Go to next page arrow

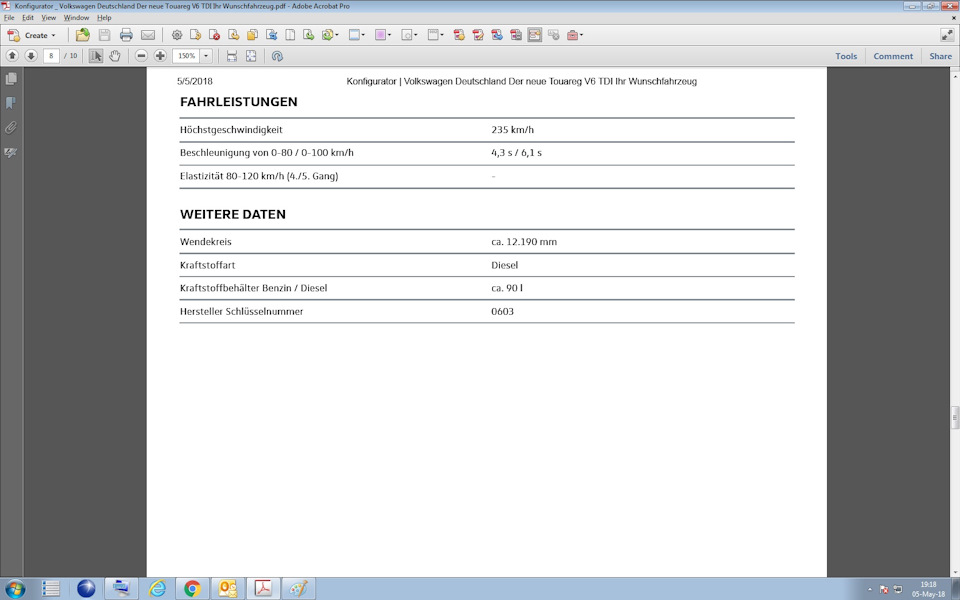click(x=31, y=56)
